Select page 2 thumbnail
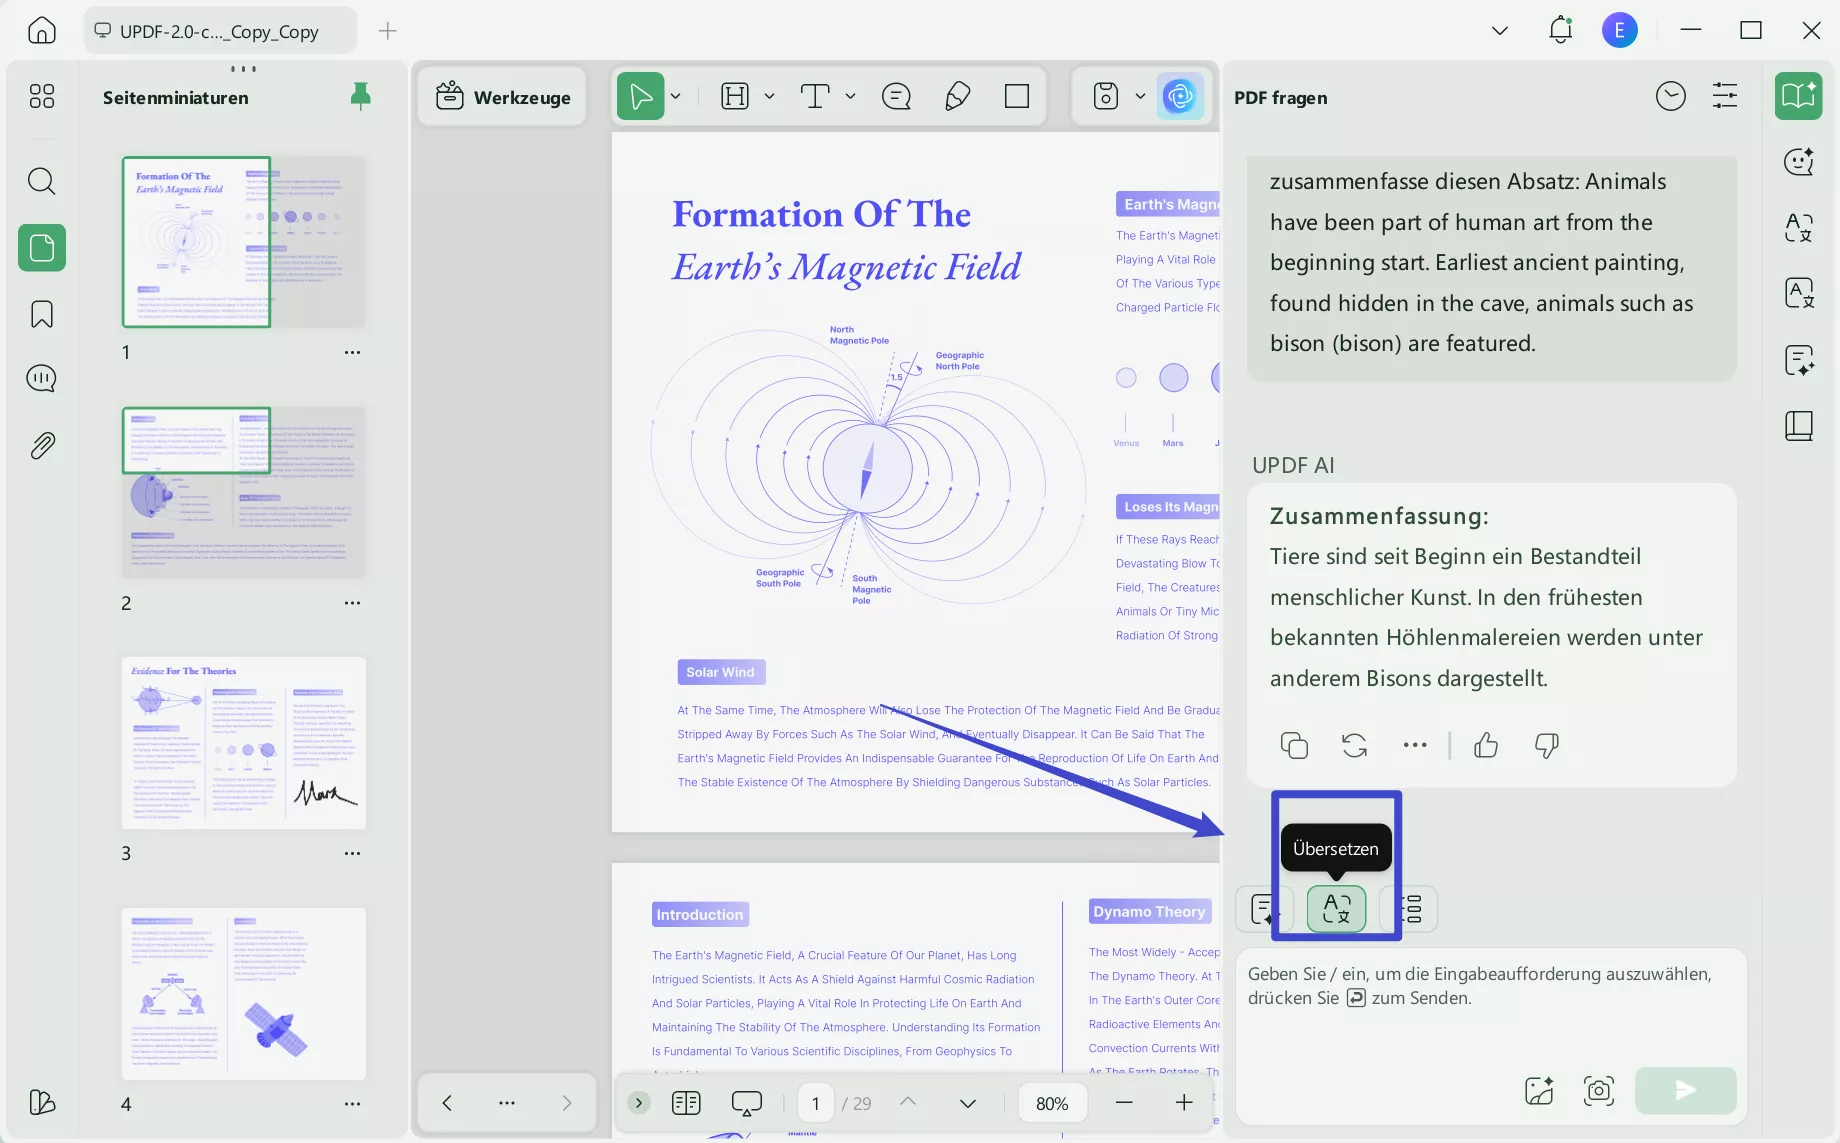Viewport: 1840px width, 1143px height. tap(244, 492)
